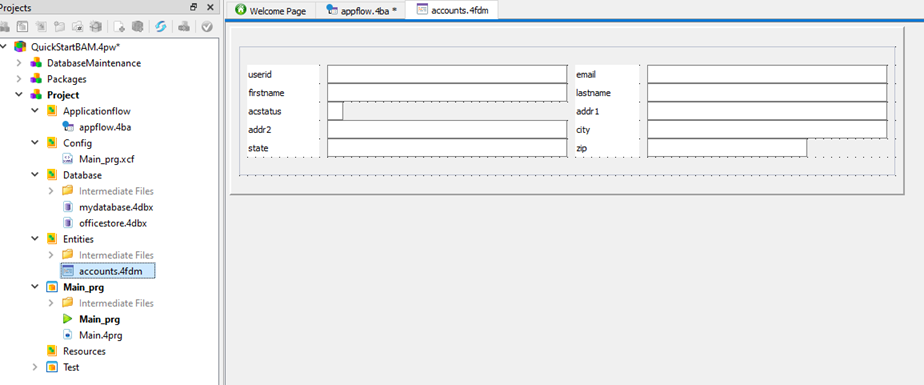Click the add-file page icon with plus
The image size is (924, 385).
click(119, 27)
